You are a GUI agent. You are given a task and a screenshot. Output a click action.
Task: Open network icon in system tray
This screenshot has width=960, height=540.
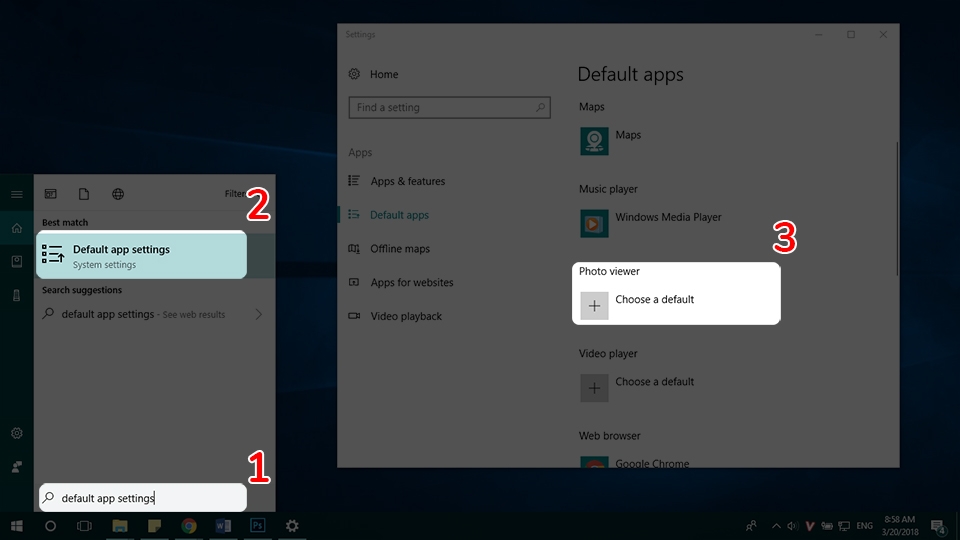(844, 526)
